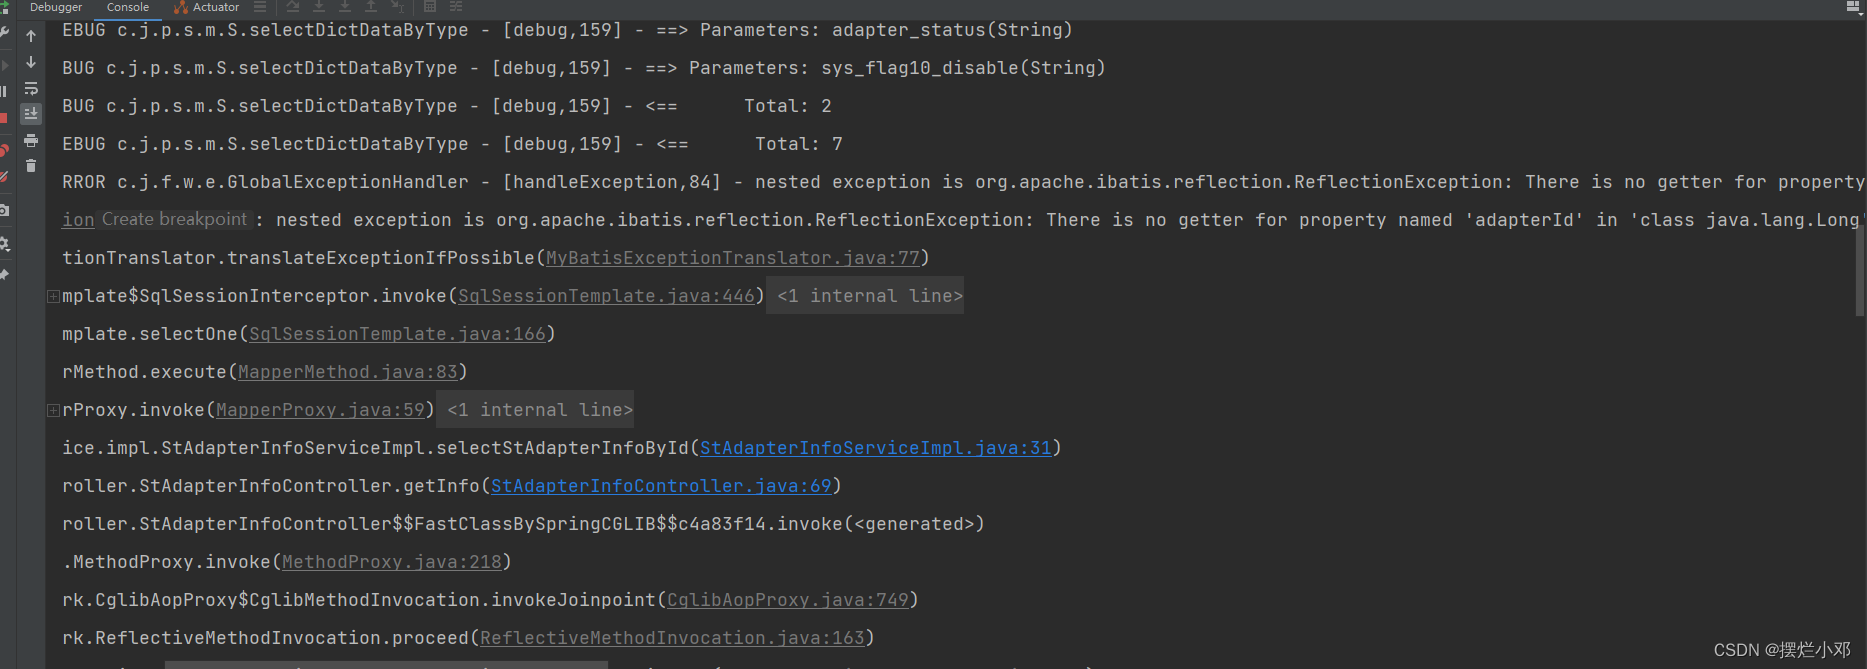Expand the fold marker beside rProxy.invoke line
The image size is (1867, 669).
[x=52, y=409]
